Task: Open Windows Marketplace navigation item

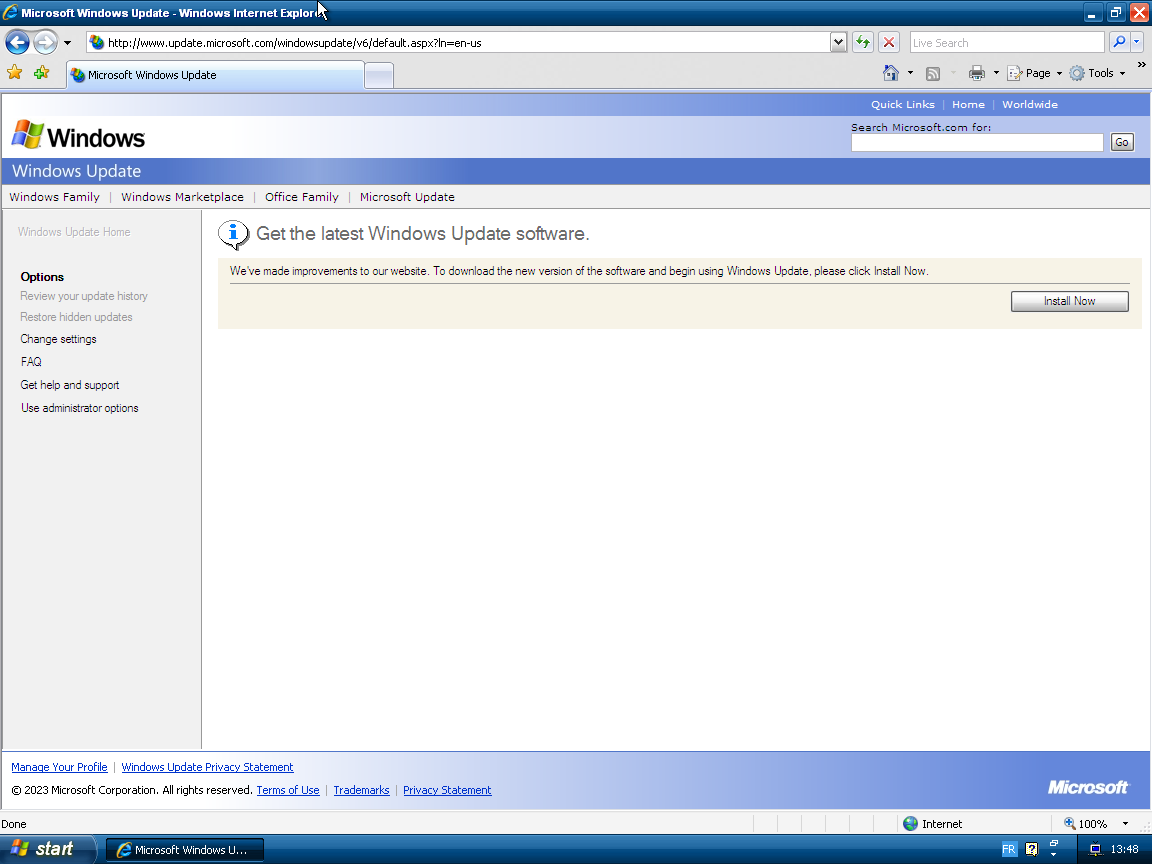Action: (182, 197)
